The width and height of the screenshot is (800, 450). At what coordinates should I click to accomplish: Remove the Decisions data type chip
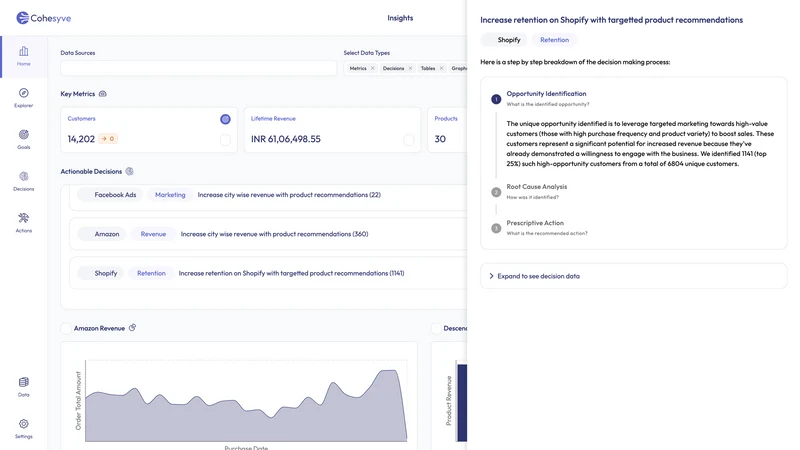[x=410, y=68]
